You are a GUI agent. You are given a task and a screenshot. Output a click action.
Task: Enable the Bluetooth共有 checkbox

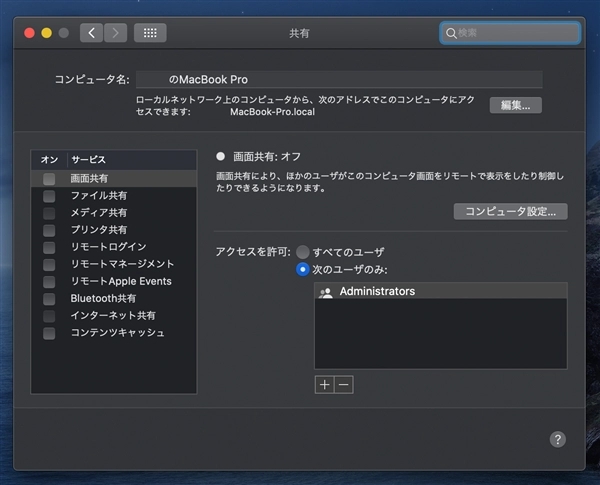[49, 299]
